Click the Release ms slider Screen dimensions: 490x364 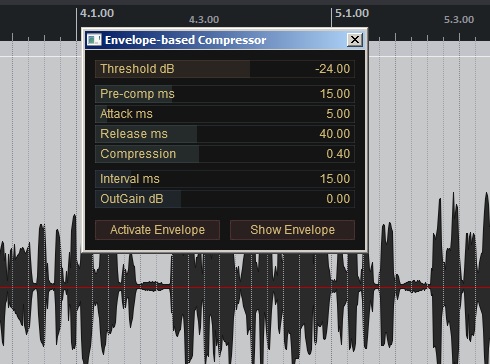225,134
